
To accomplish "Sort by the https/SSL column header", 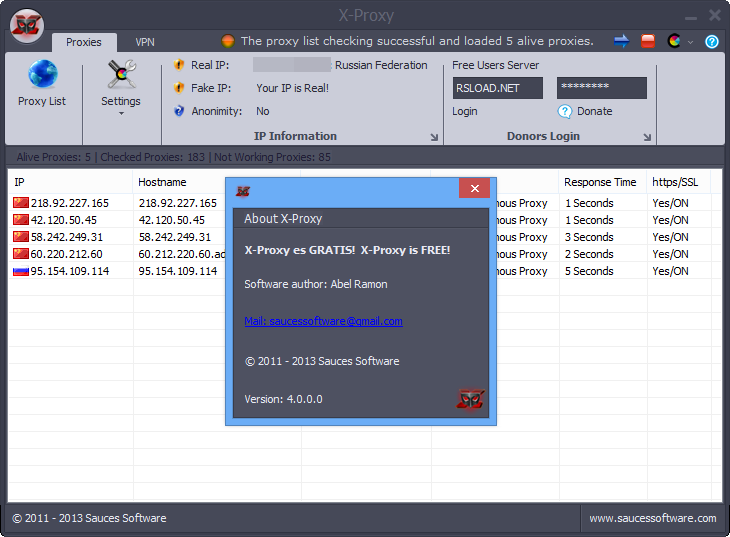I will point(678,182).
